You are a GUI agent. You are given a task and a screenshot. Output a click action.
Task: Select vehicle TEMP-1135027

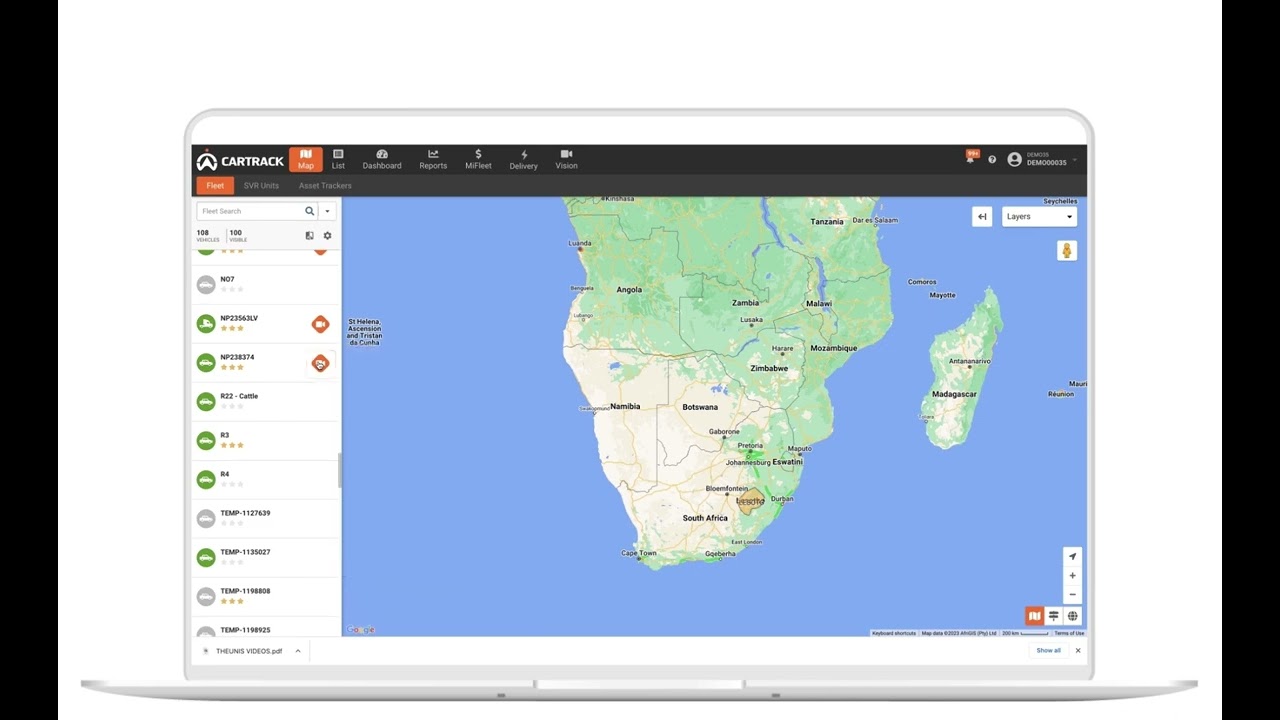click(x=267, y=558)
